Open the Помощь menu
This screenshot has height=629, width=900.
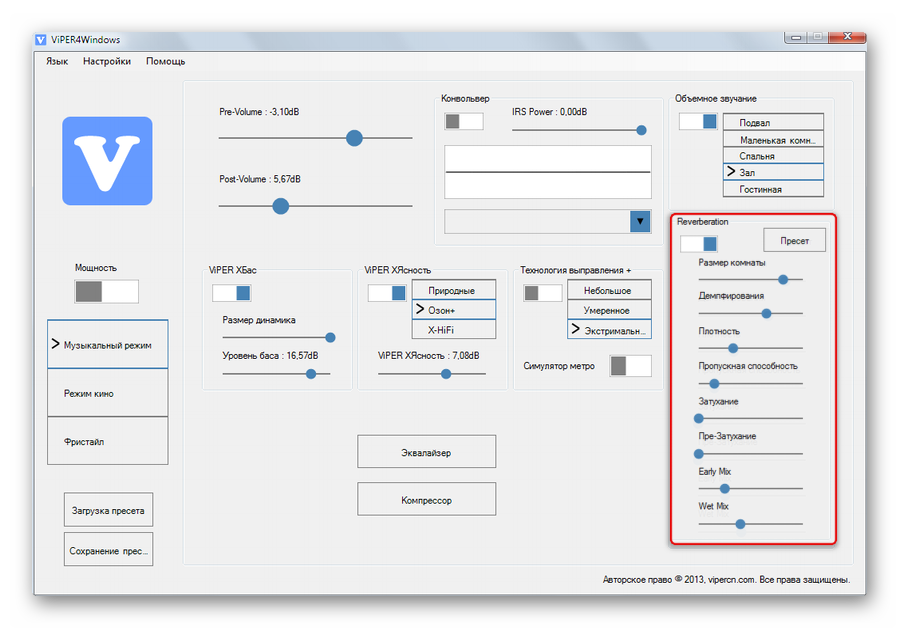pos(165,61)
